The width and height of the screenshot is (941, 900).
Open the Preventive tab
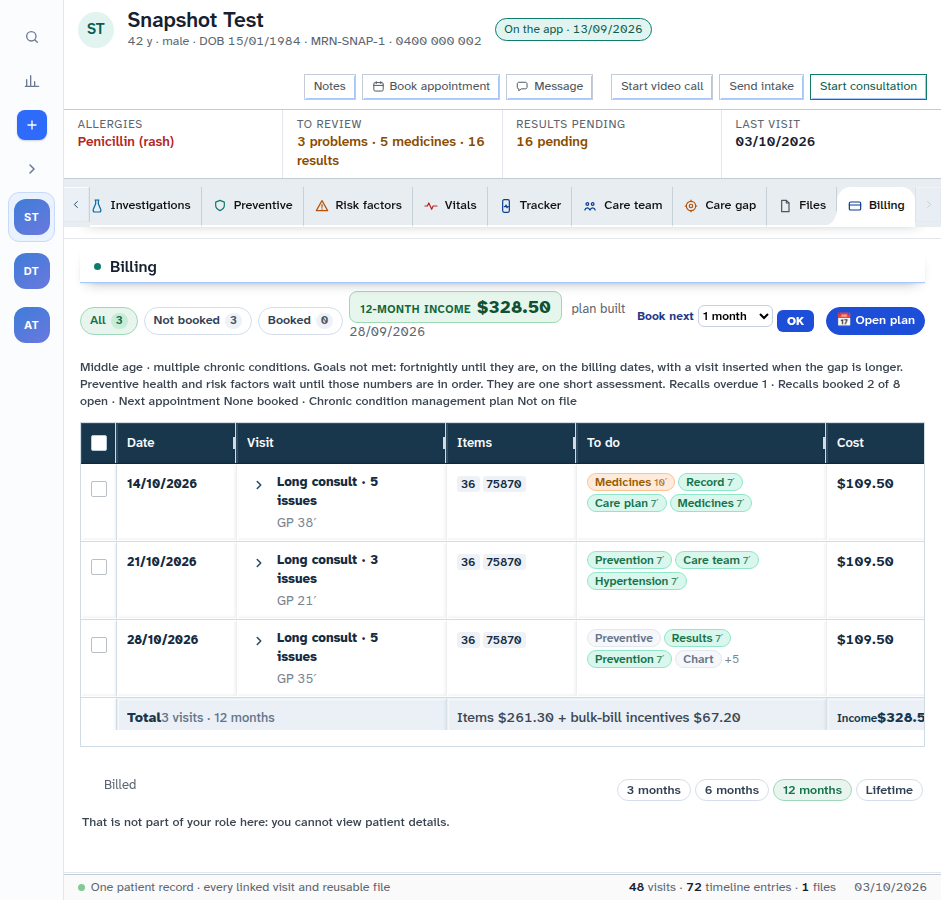click(253, 205)
